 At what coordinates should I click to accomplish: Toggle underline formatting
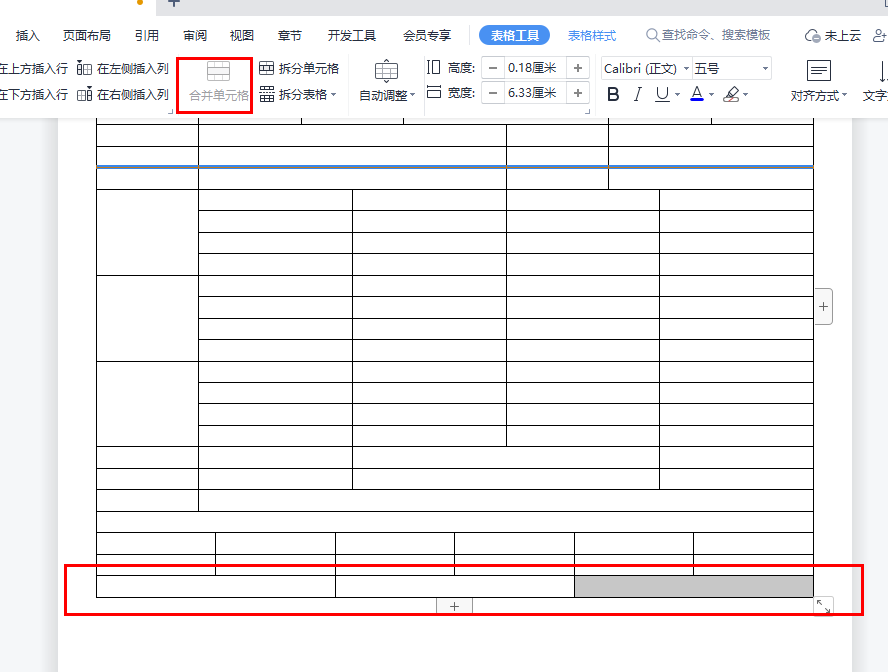tap(661, 94)
